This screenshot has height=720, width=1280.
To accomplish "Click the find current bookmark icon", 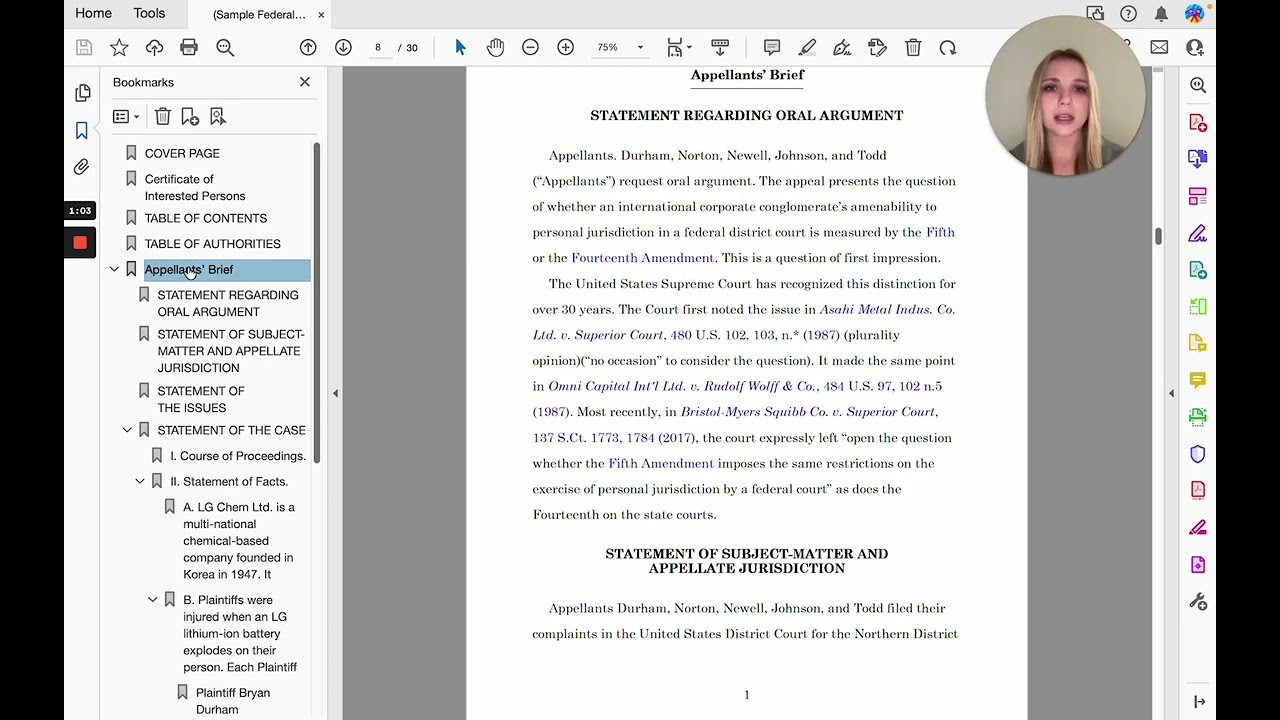I will (217, 117).
